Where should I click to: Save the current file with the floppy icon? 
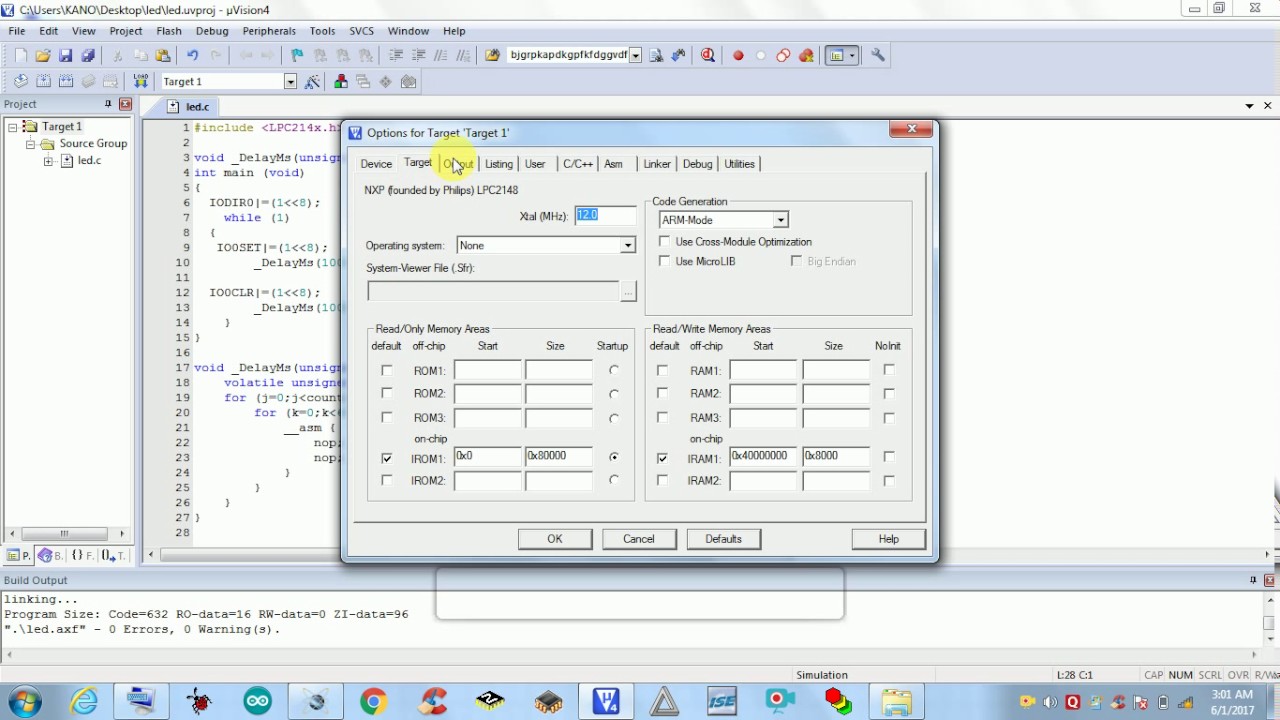tap(65, 56)
